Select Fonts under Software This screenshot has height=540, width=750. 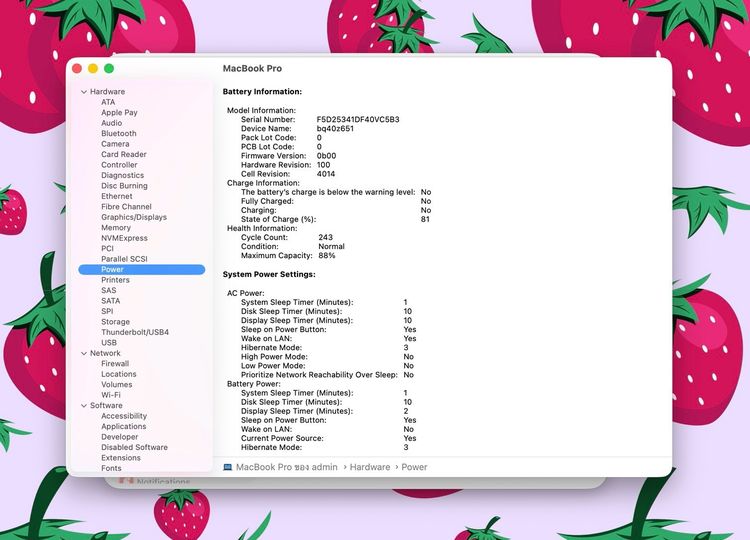coord(111,468)
